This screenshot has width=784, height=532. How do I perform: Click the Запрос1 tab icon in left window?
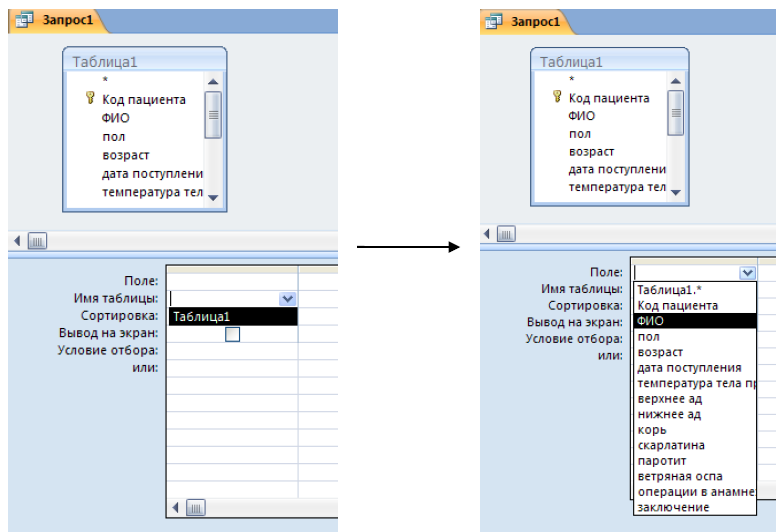click(x=24, y=20)
